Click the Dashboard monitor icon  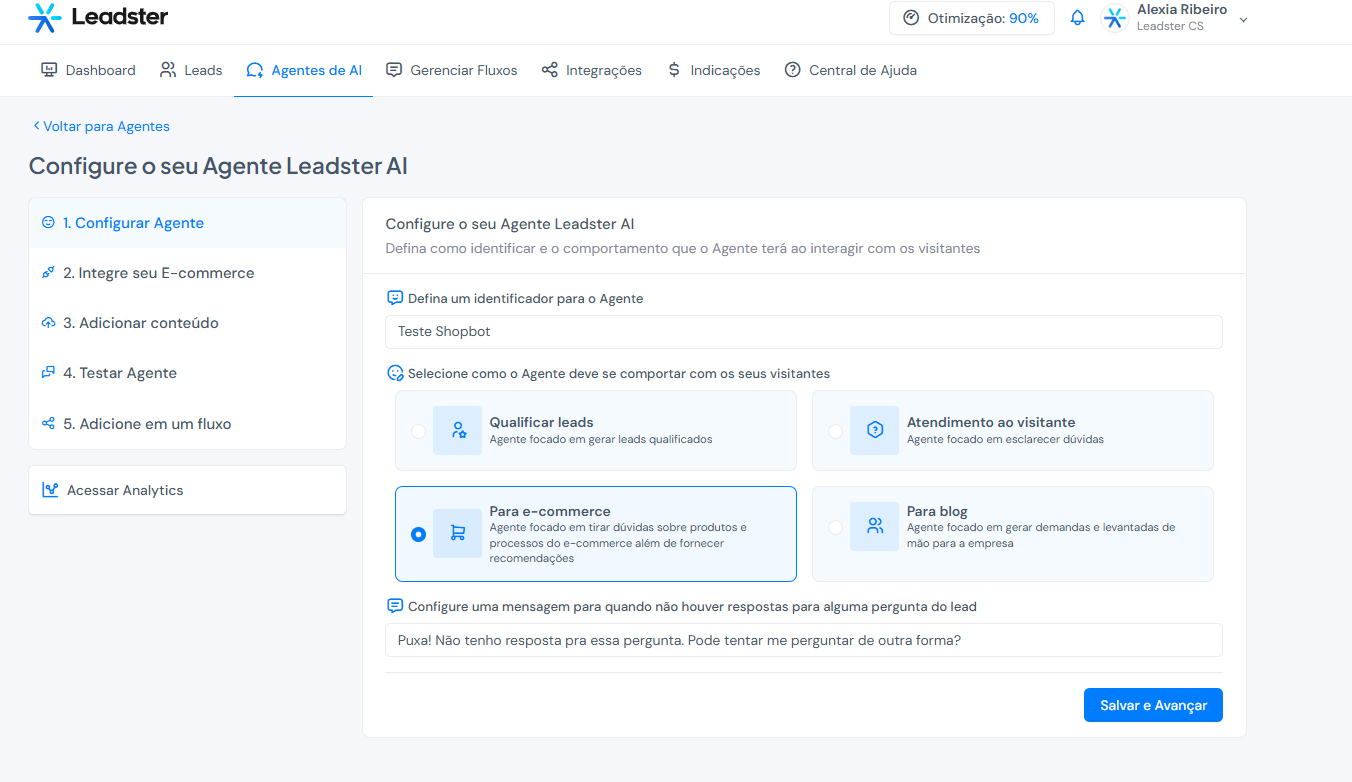(49, 70)
